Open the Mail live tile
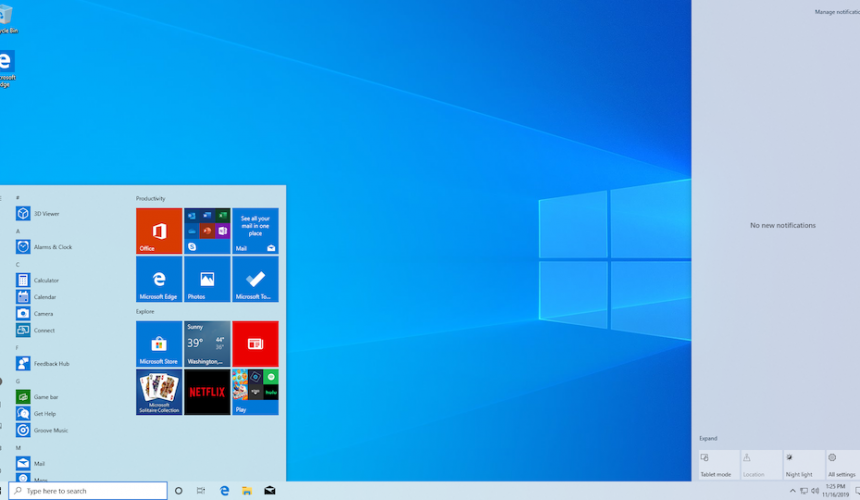 click(x=255, y=231)
